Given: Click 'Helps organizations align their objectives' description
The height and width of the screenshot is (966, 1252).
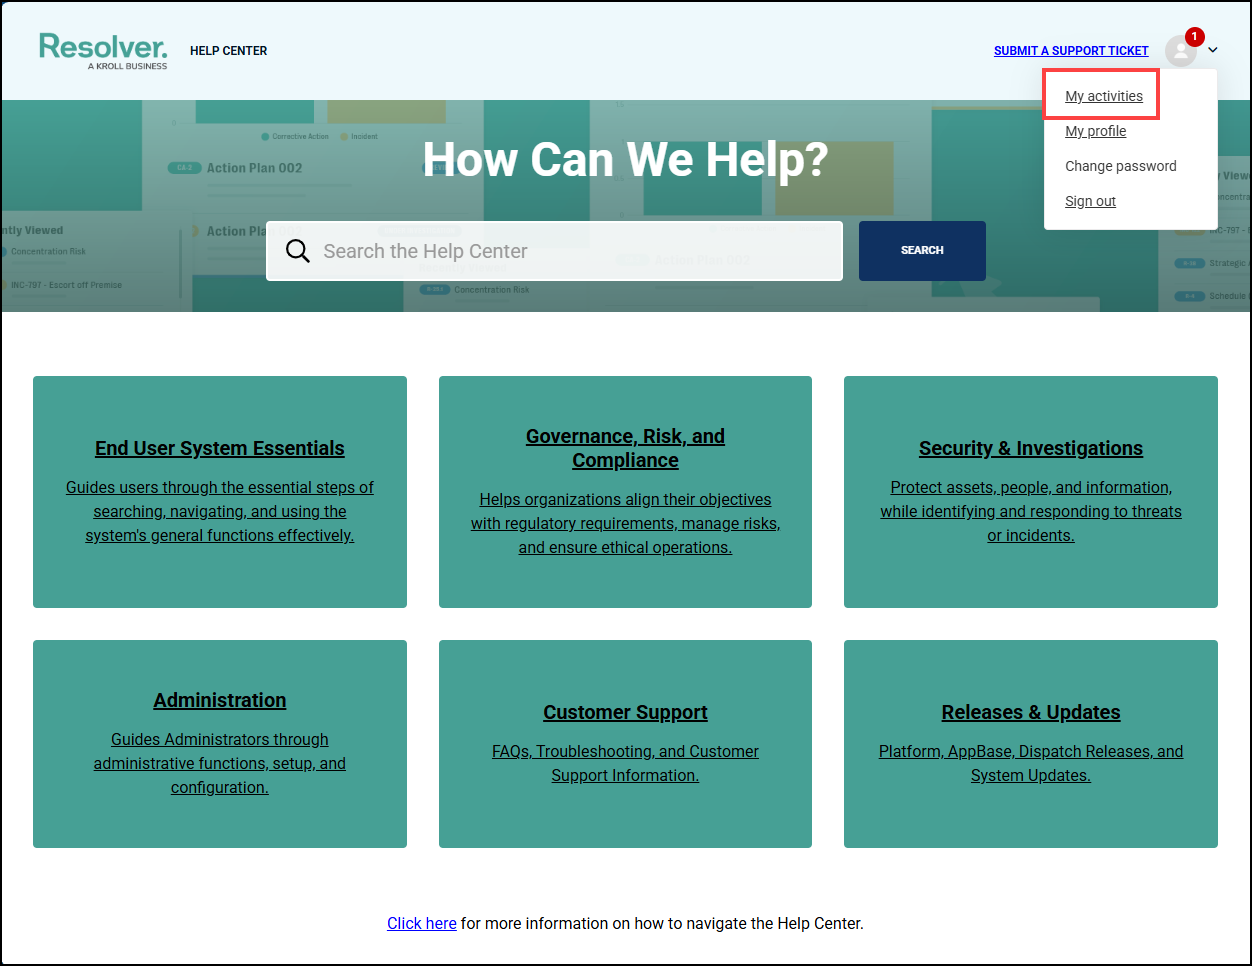Looking at the screenshot, I should tap(625, 523).
